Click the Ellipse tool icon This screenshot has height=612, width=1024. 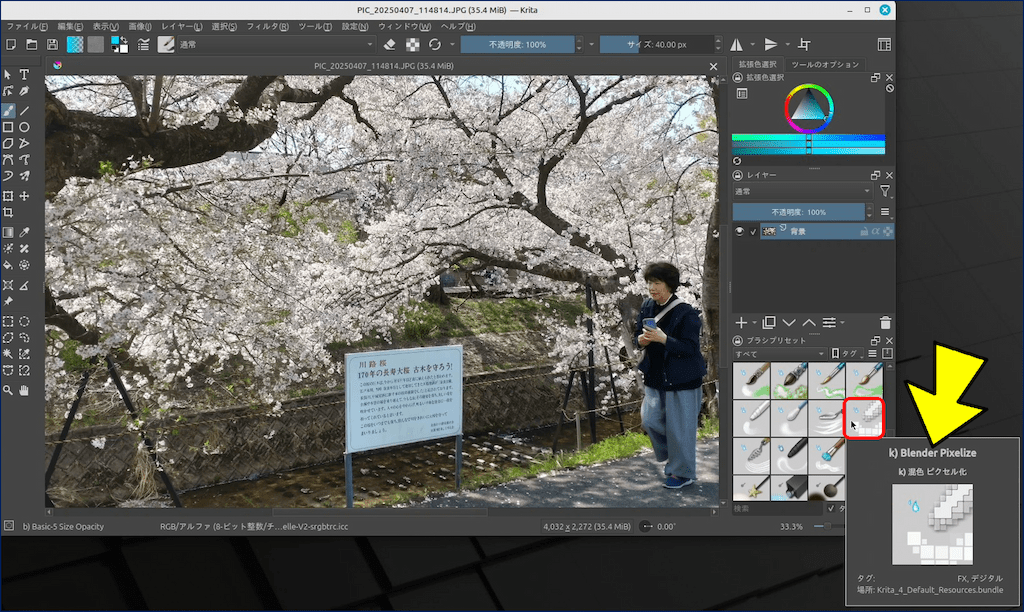(24, 127)
